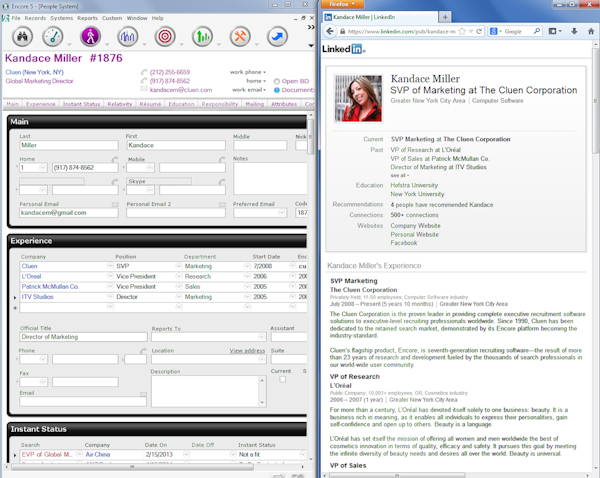Expand the toolbar overflow chevron
The height and width of the screenshot is (478, 600).
click(x=311, y=27)
